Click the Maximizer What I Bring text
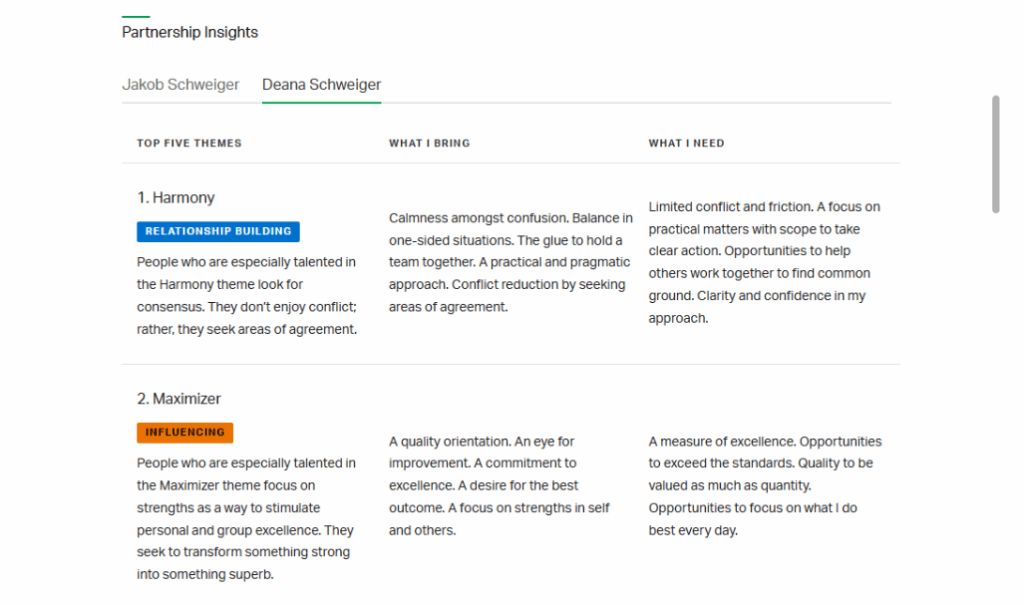Image resolution: width=1024 pixels, height=605 pixels. 500,485
